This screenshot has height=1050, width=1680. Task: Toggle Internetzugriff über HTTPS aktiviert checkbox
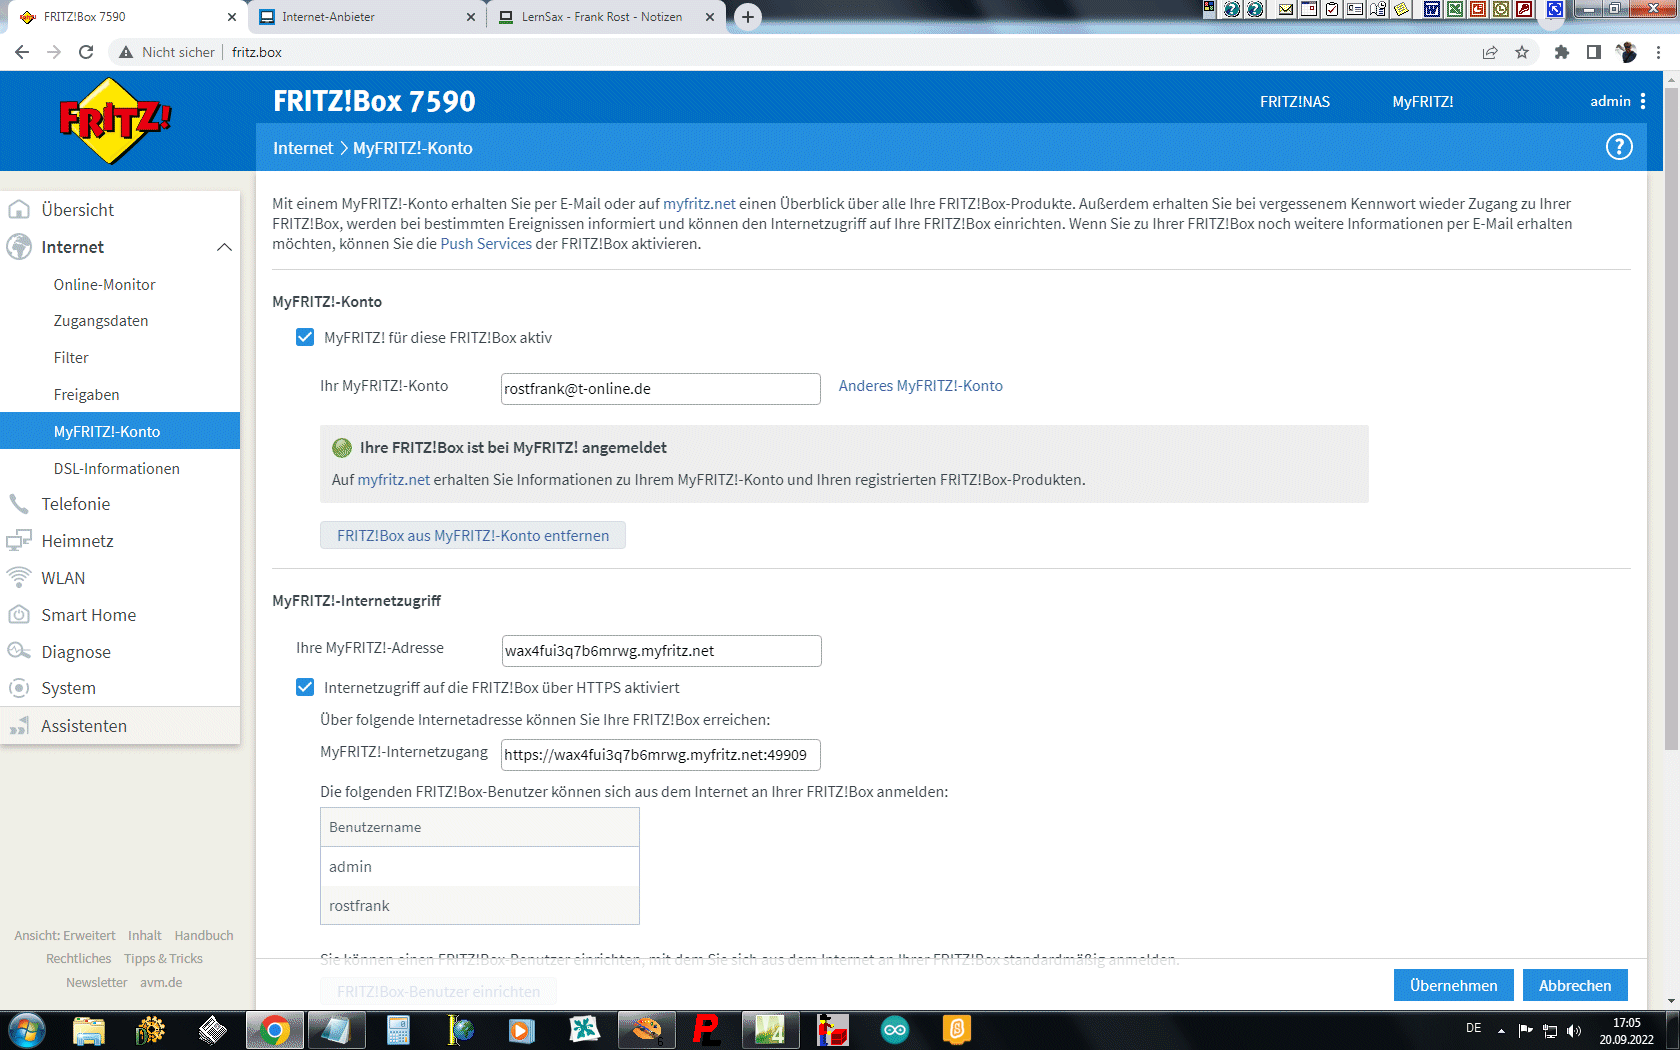tap(305, 687)
